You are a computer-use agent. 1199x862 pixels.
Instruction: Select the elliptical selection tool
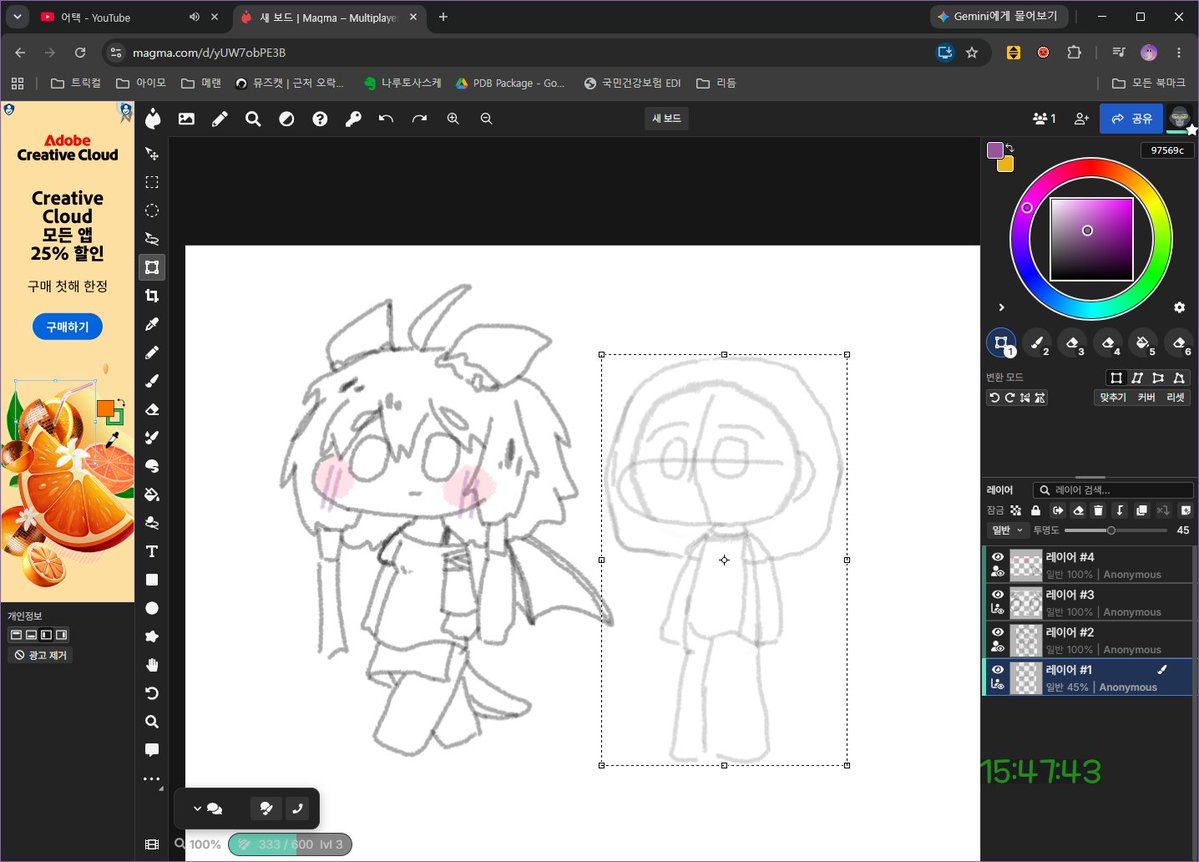[152, 210]
